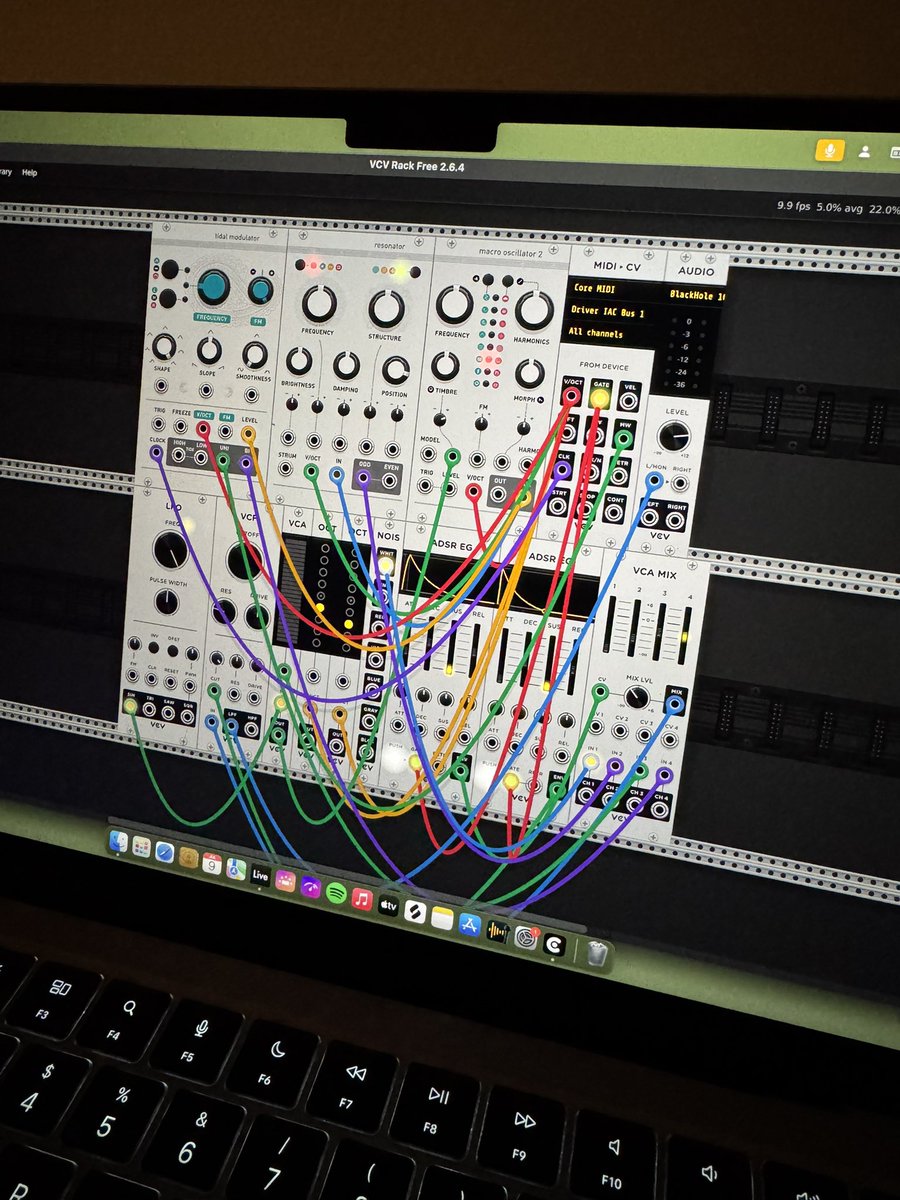Open the BlackHole audio device selector
The image size is (900, 1200).
tap(697, 296)
